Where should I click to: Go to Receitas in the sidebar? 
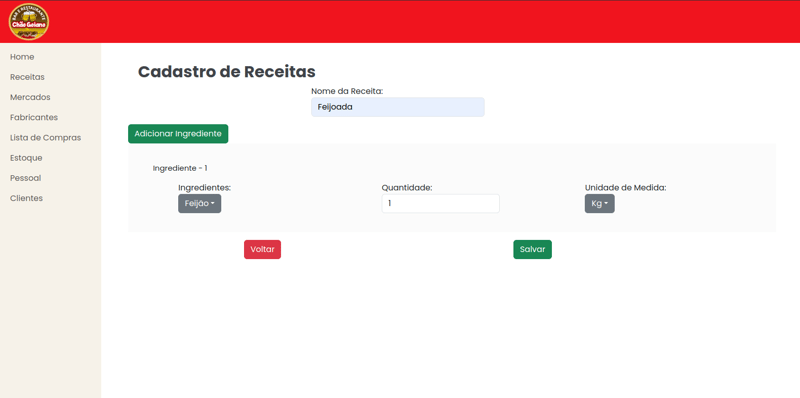[27, 77]
